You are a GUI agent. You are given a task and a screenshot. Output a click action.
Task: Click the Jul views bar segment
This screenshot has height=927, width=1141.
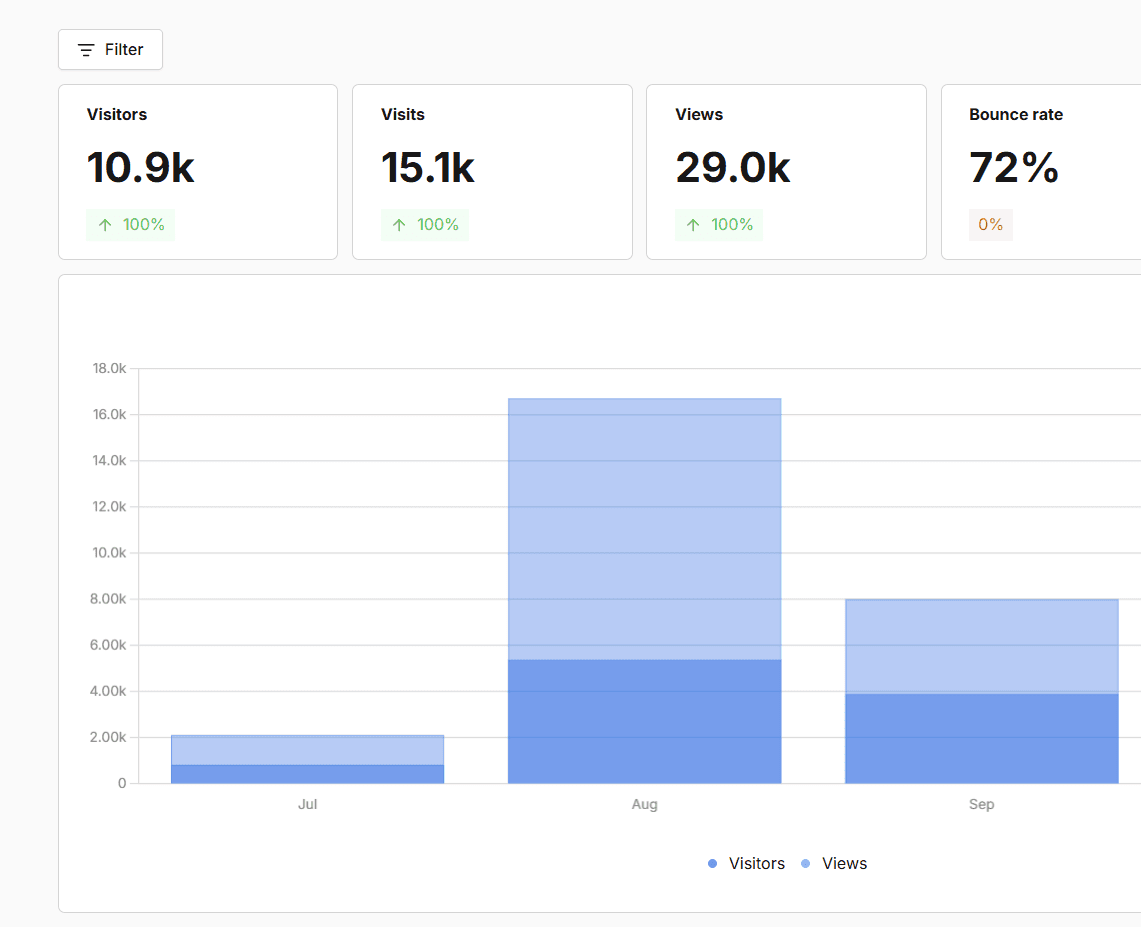tap(307, 750)
